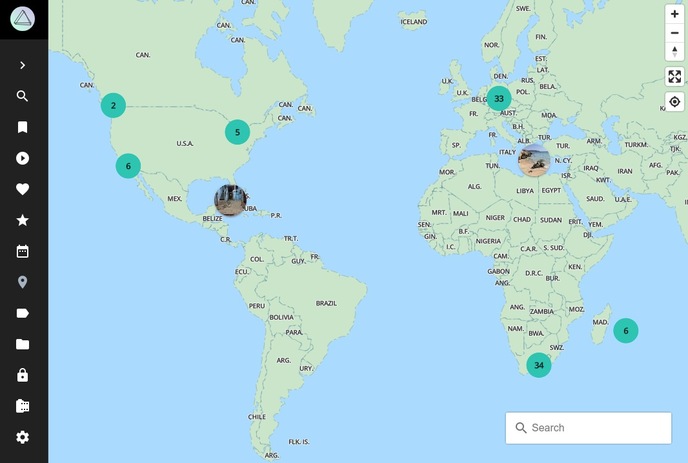
Task: Open Favorites via the heart icon
Action: (x=23, y=189)
